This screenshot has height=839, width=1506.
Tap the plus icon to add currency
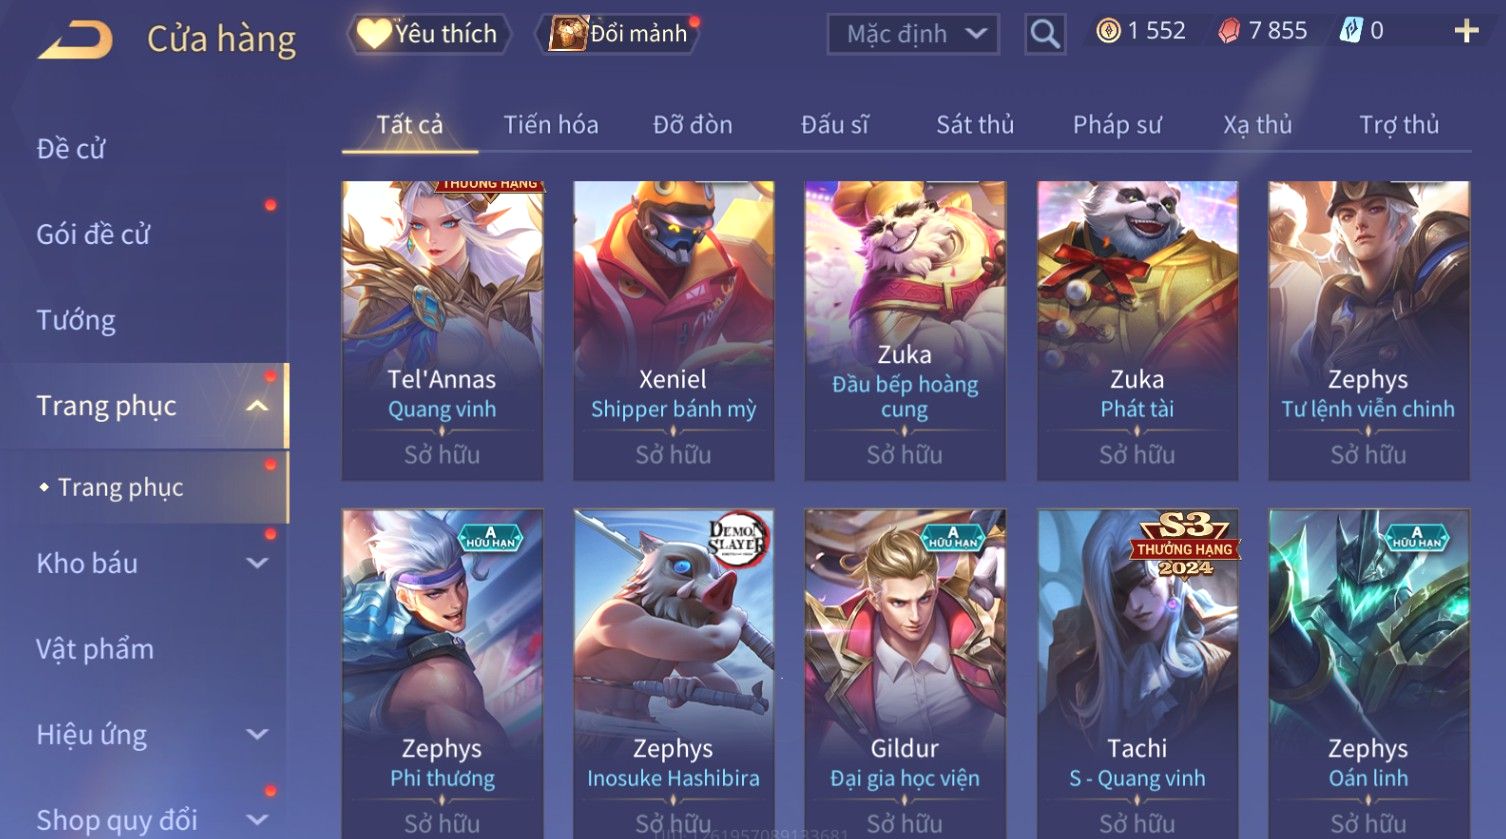1466,32
